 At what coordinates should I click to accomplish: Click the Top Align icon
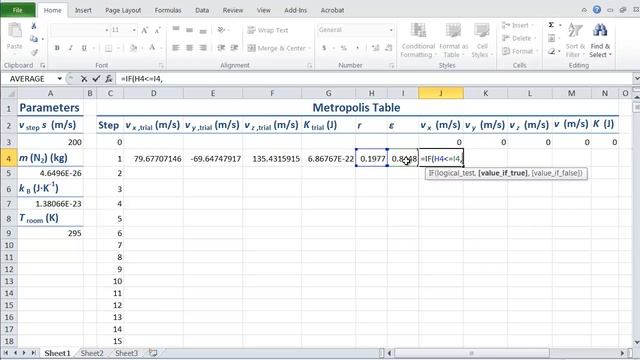click(176, 29)
